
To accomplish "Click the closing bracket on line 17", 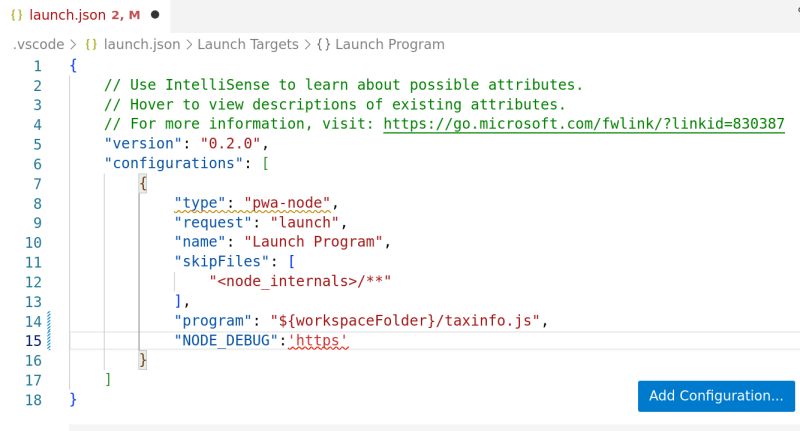I will [x=108, y=379].
